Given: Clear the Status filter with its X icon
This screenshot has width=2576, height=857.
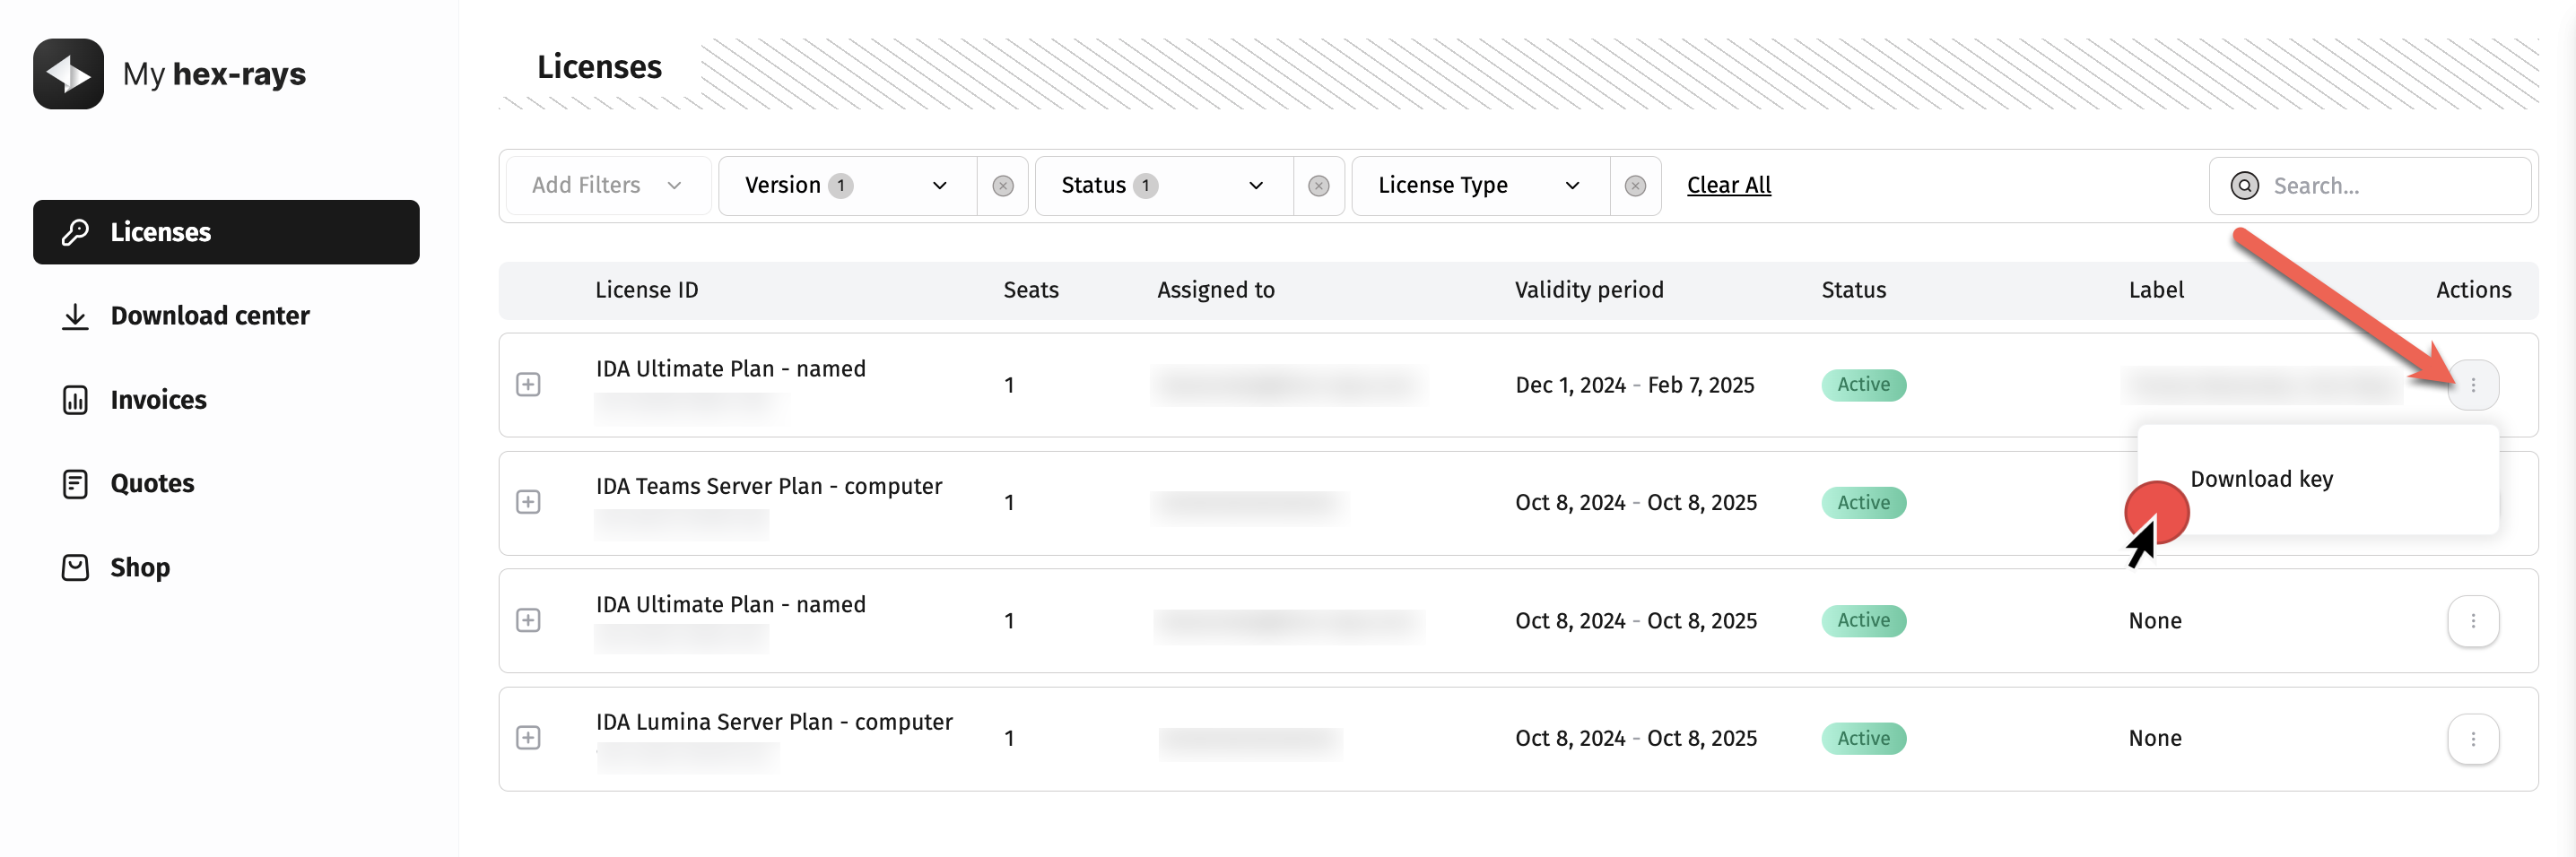Looking at the screenshot, I should click(x=1318, y=186).
